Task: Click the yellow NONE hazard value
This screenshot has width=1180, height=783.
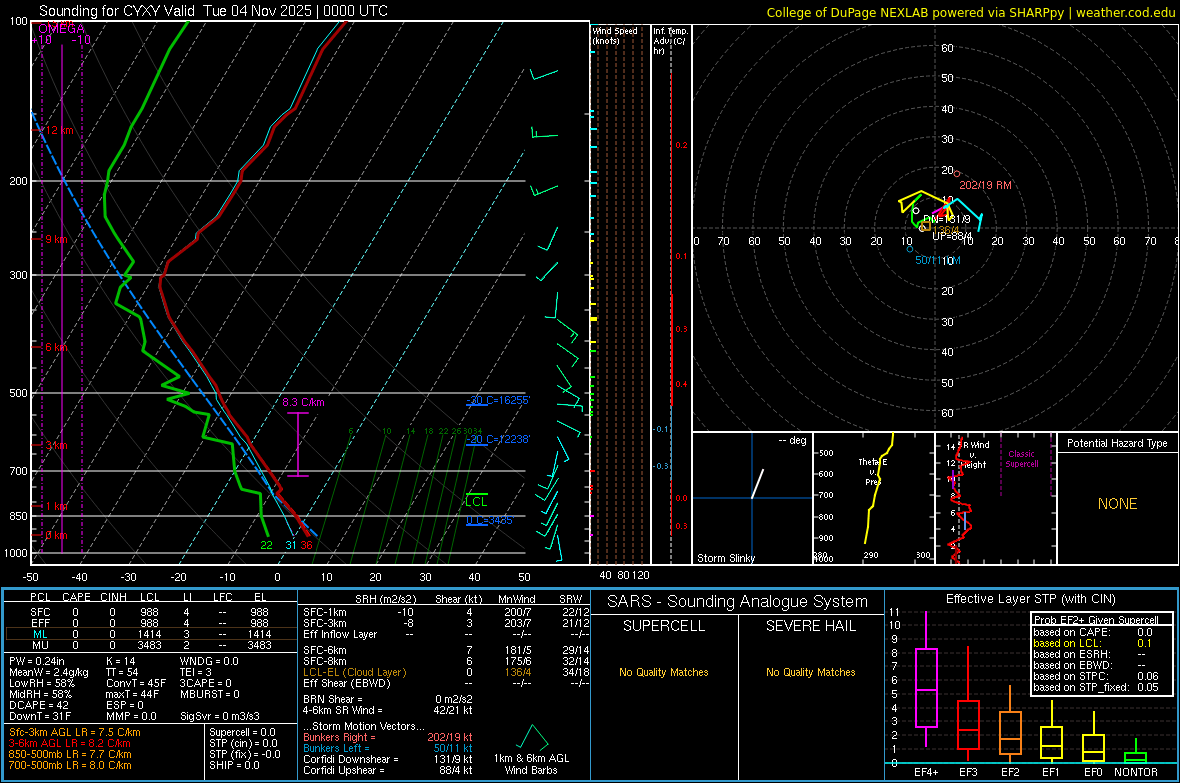Action: [x=1118, y=504]
